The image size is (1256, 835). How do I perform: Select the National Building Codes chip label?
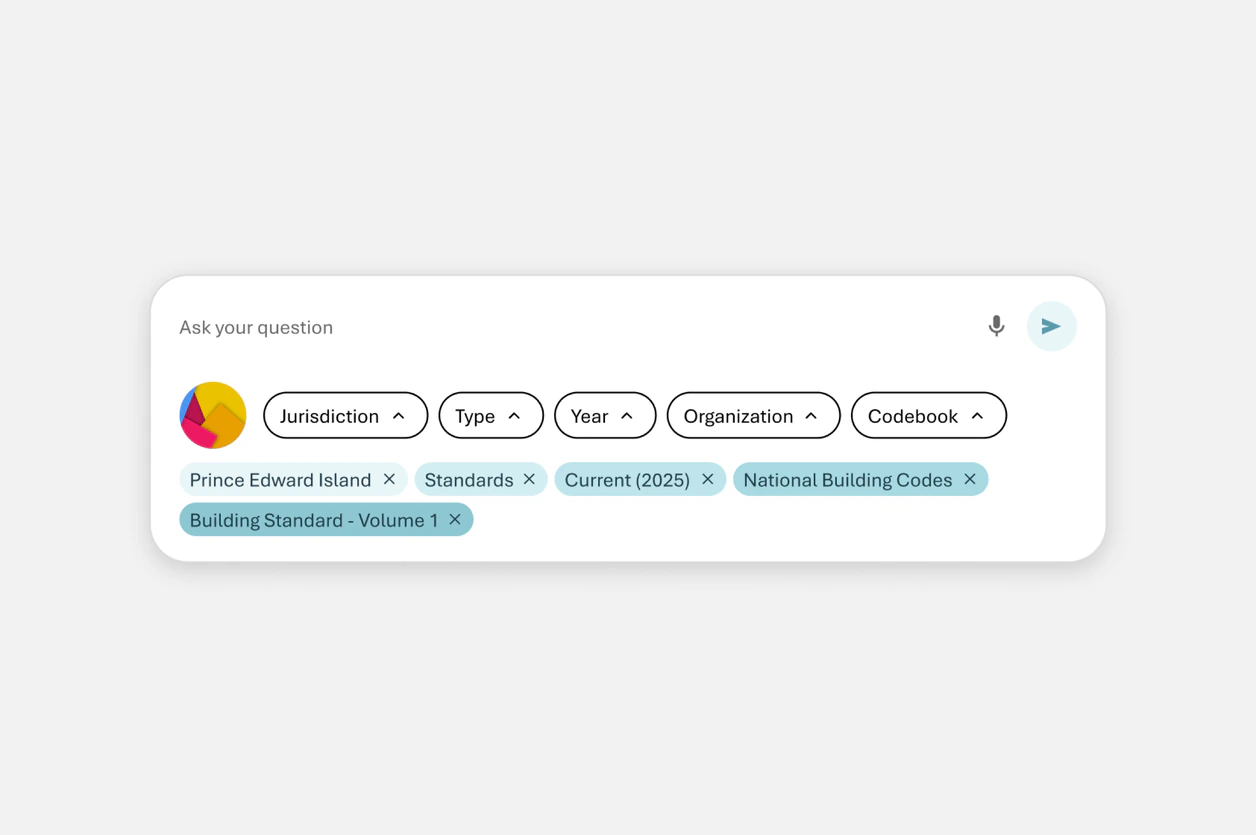(x=847, y=480)
